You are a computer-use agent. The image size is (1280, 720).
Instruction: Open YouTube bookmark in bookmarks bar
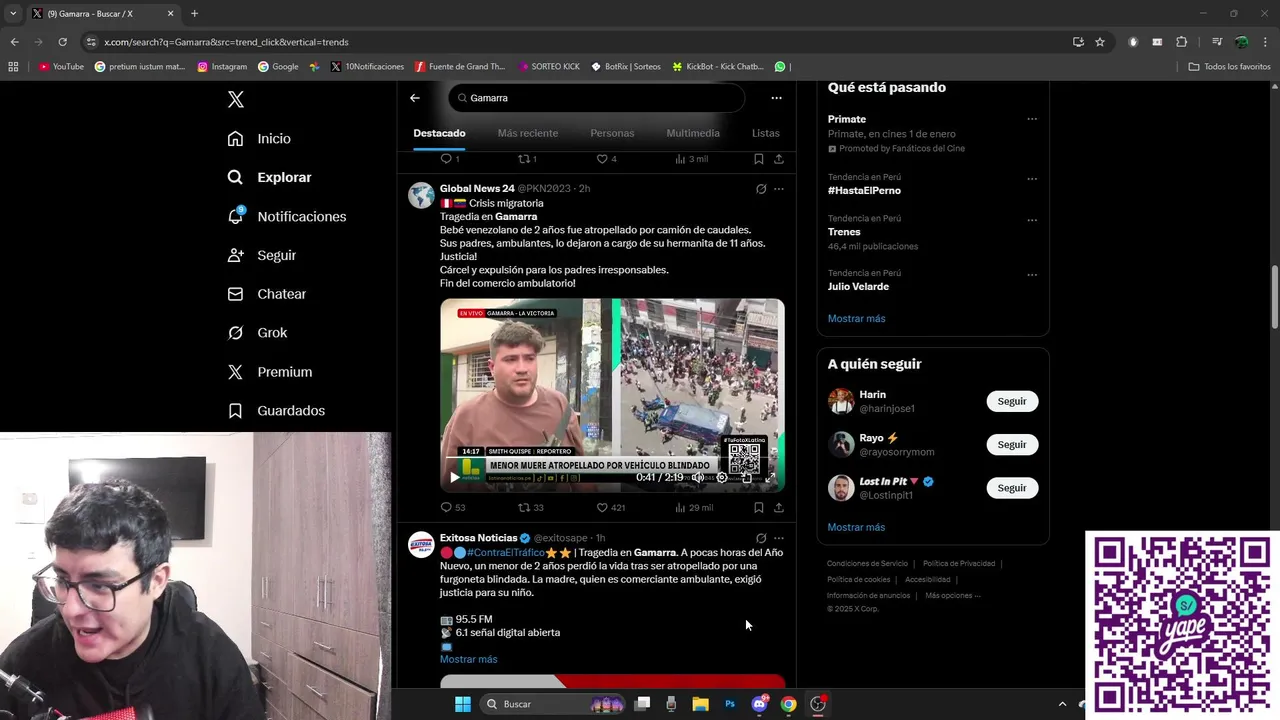[61, 67]
